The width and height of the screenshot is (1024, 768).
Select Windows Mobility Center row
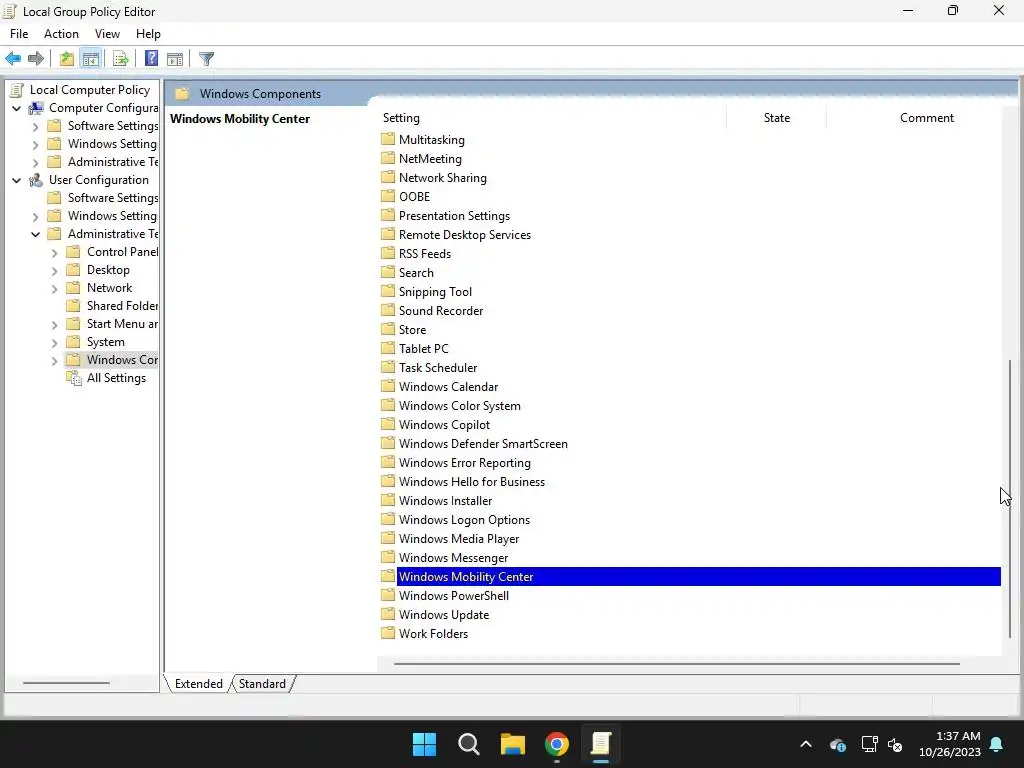click(690, 577)
